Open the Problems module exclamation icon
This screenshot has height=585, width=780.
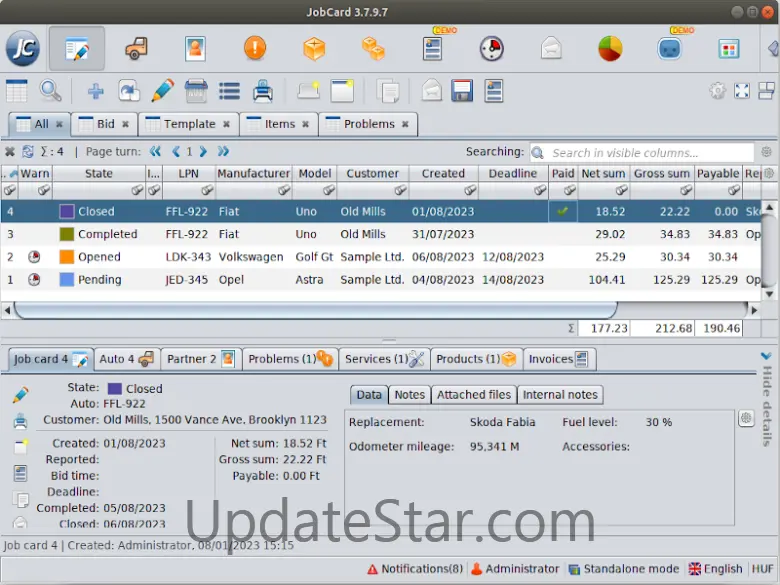click(255, 49)
